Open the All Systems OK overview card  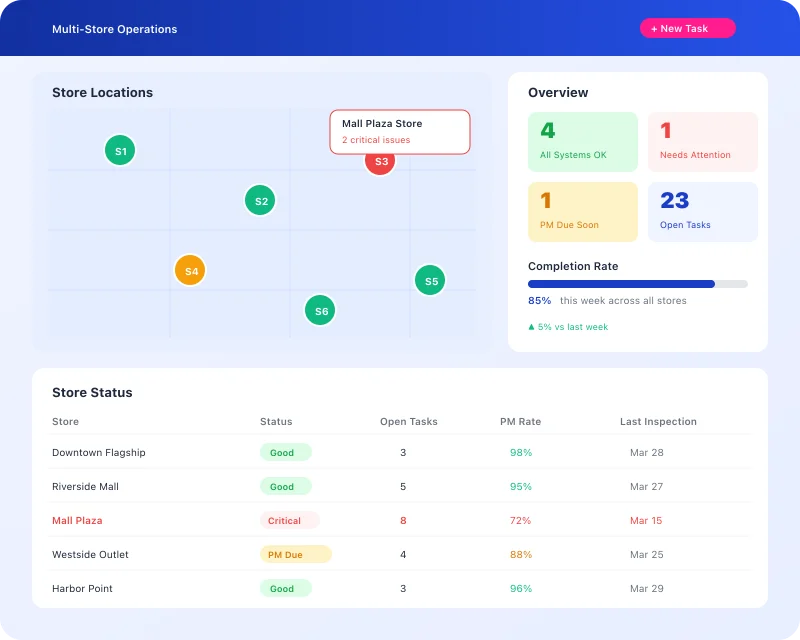583,141
